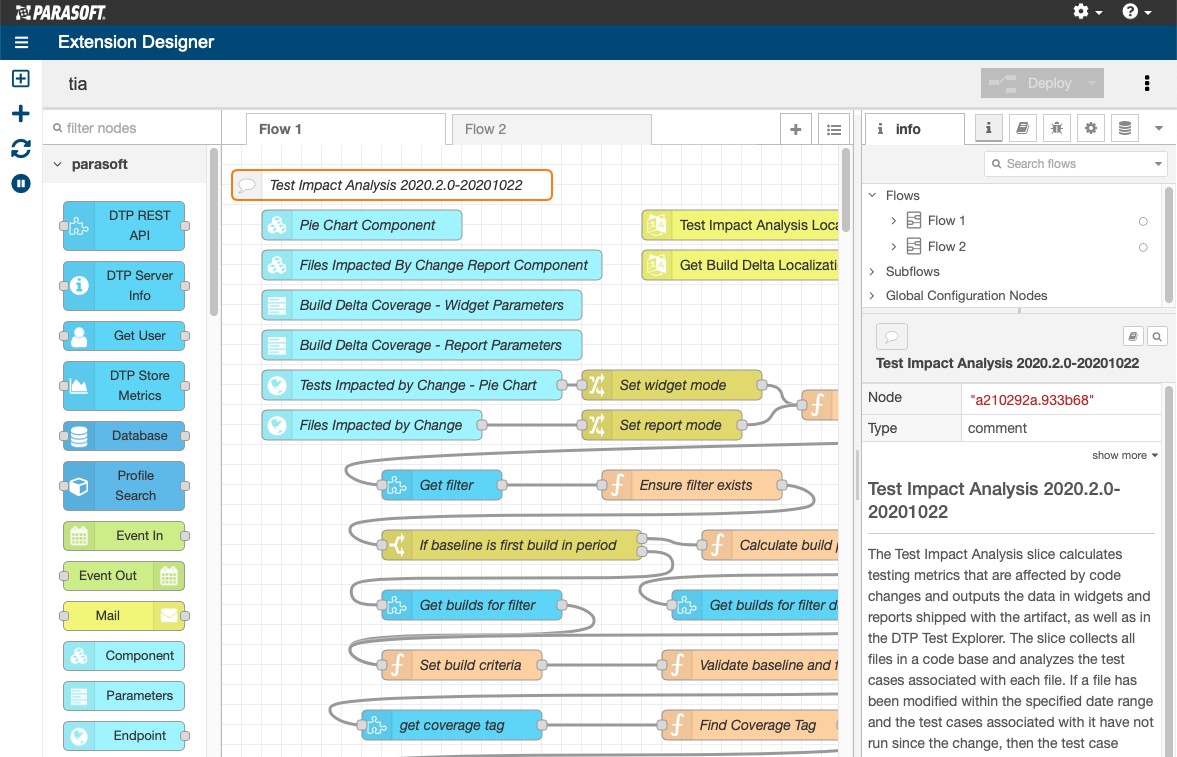Select the Test Impact Analysis comment node
Image resolution: width=1177 pixels, height=757 pixels.
[x=392, y=185]
